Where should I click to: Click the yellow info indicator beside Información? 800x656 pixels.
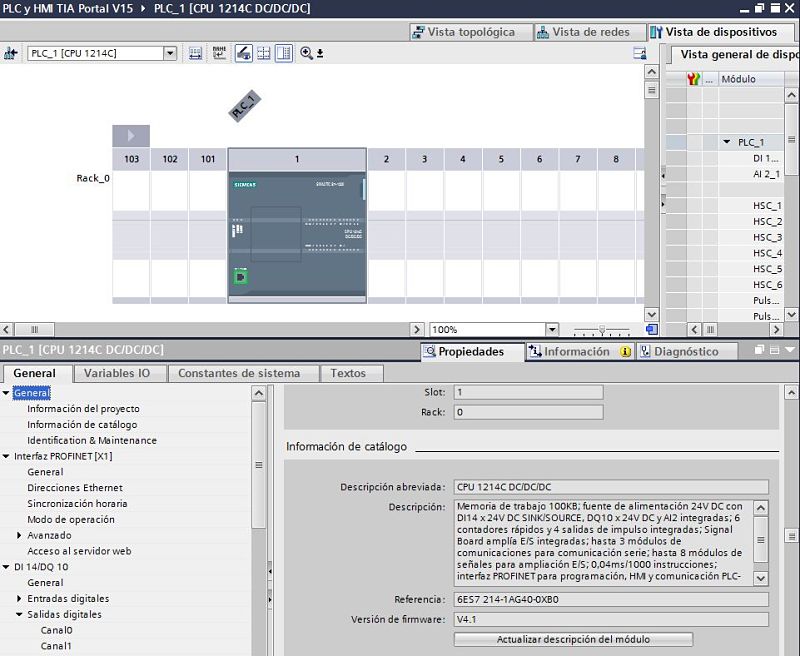click(x=626, y=352)
